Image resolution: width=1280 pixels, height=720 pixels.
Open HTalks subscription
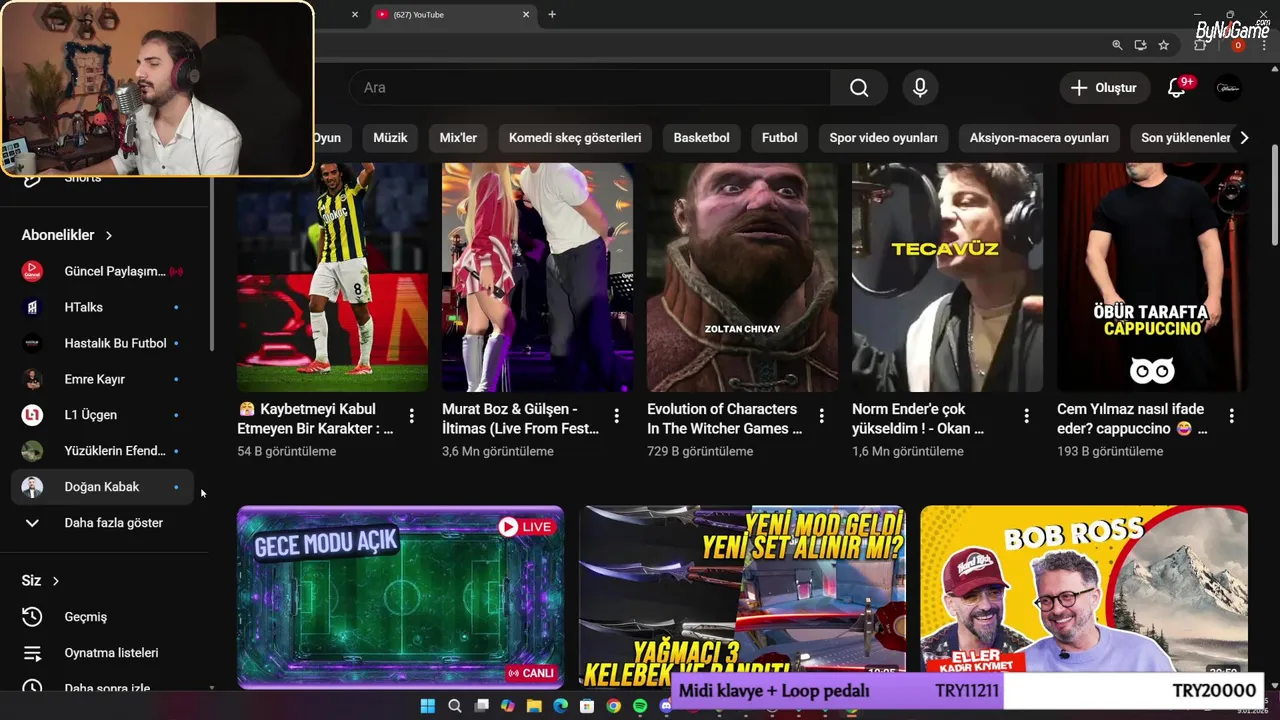[x=103, y=307]
